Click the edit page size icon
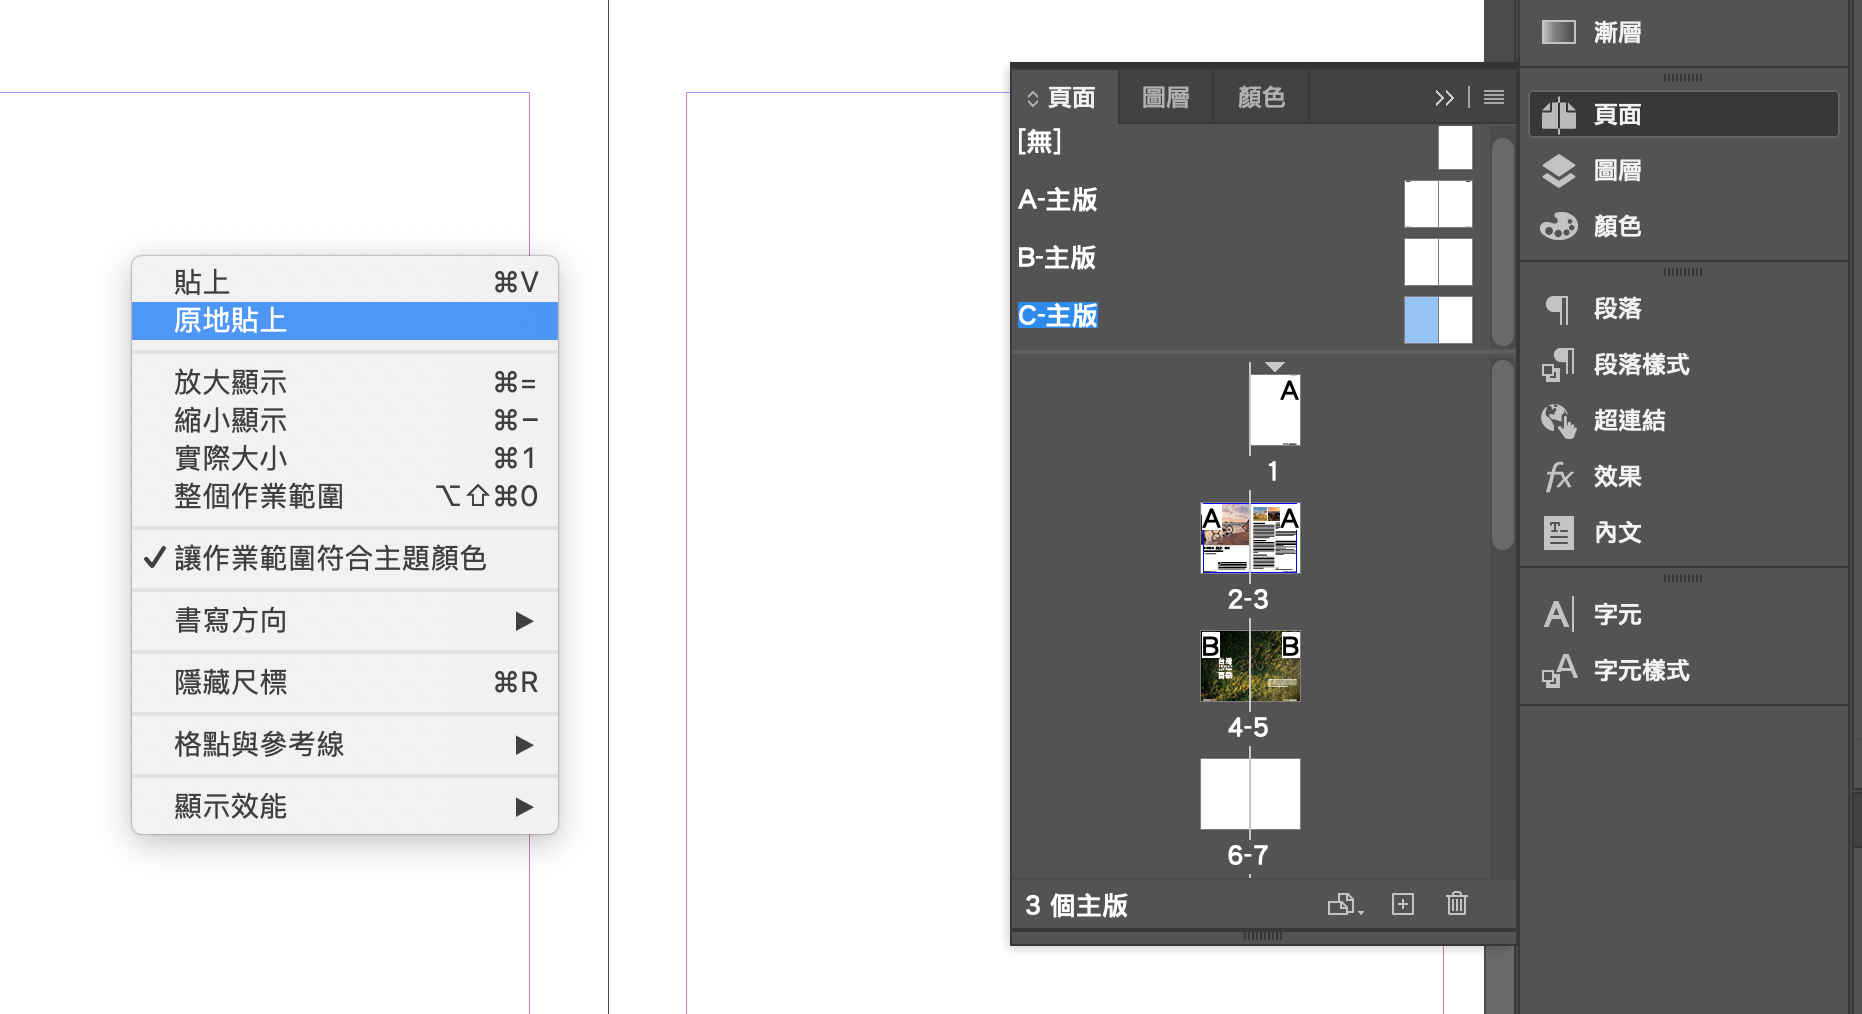The image size is (1862, 1014). click(1344, 904)
